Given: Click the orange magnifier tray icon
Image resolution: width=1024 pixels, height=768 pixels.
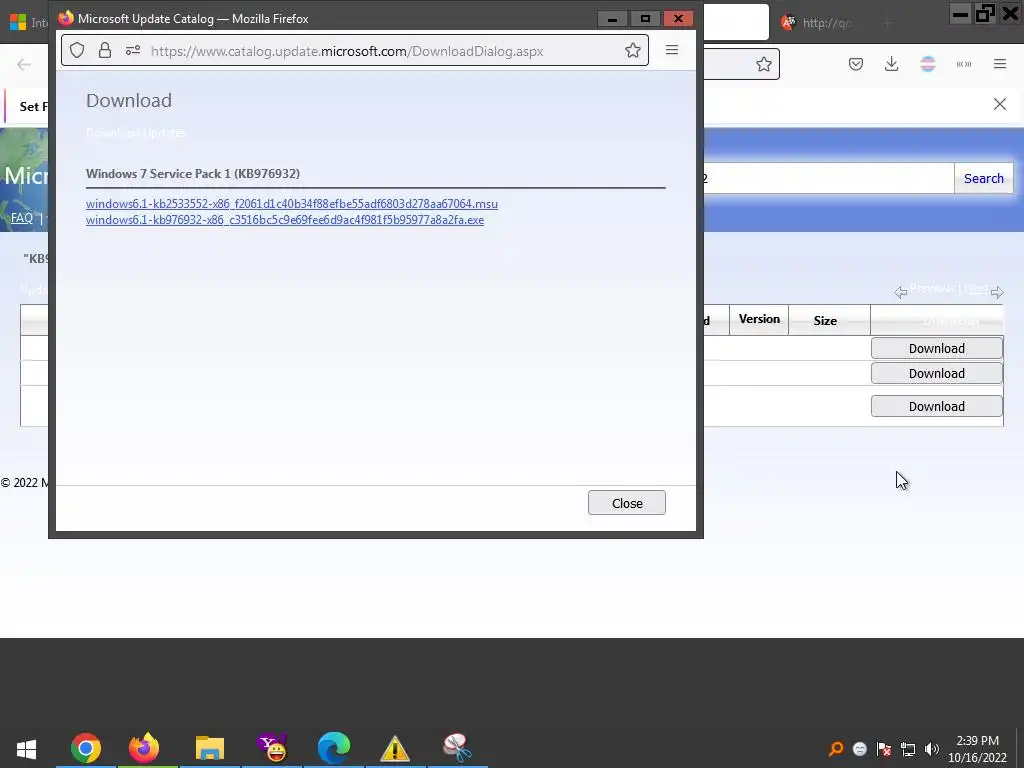Looking at the screenshot, I should click(x=835, y=749).
